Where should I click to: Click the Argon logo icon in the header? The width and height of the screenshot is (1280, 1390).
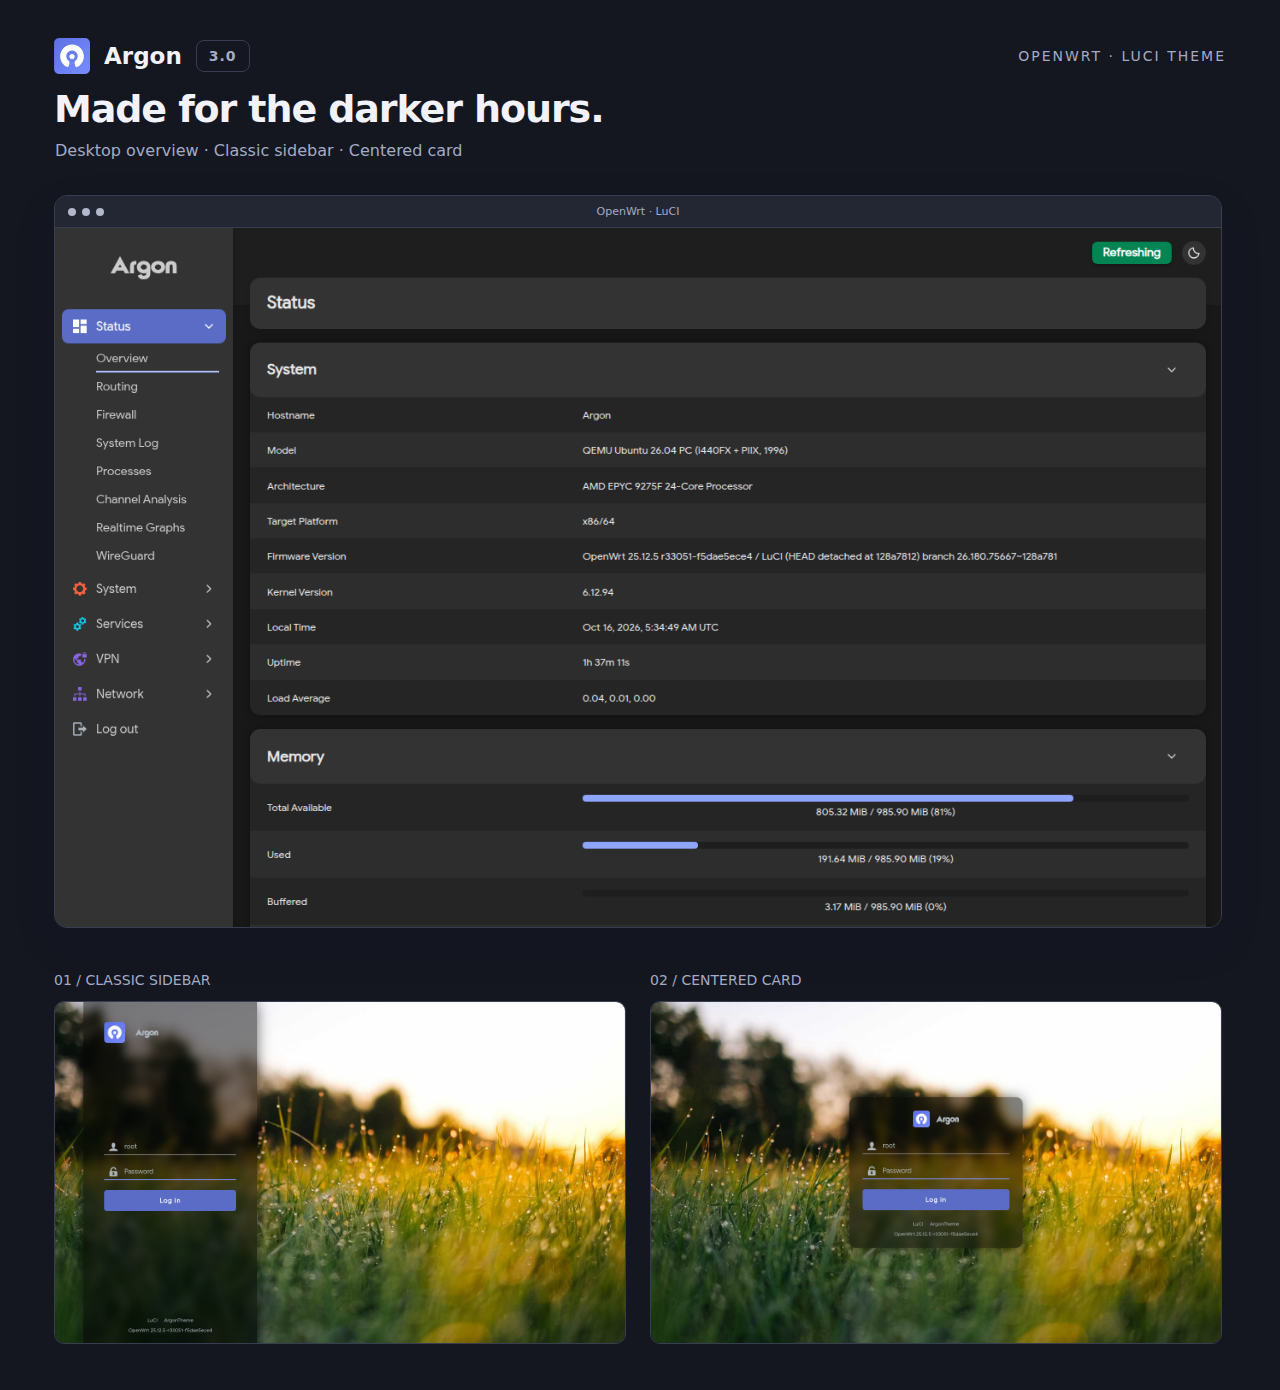pyautogui.click(x=72, y=56)
